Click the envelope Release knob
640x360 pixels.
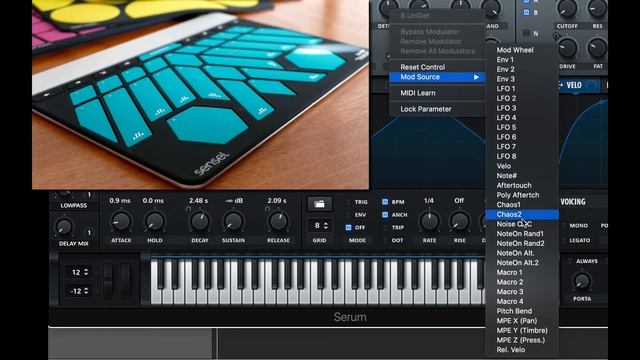pos(278,222)
